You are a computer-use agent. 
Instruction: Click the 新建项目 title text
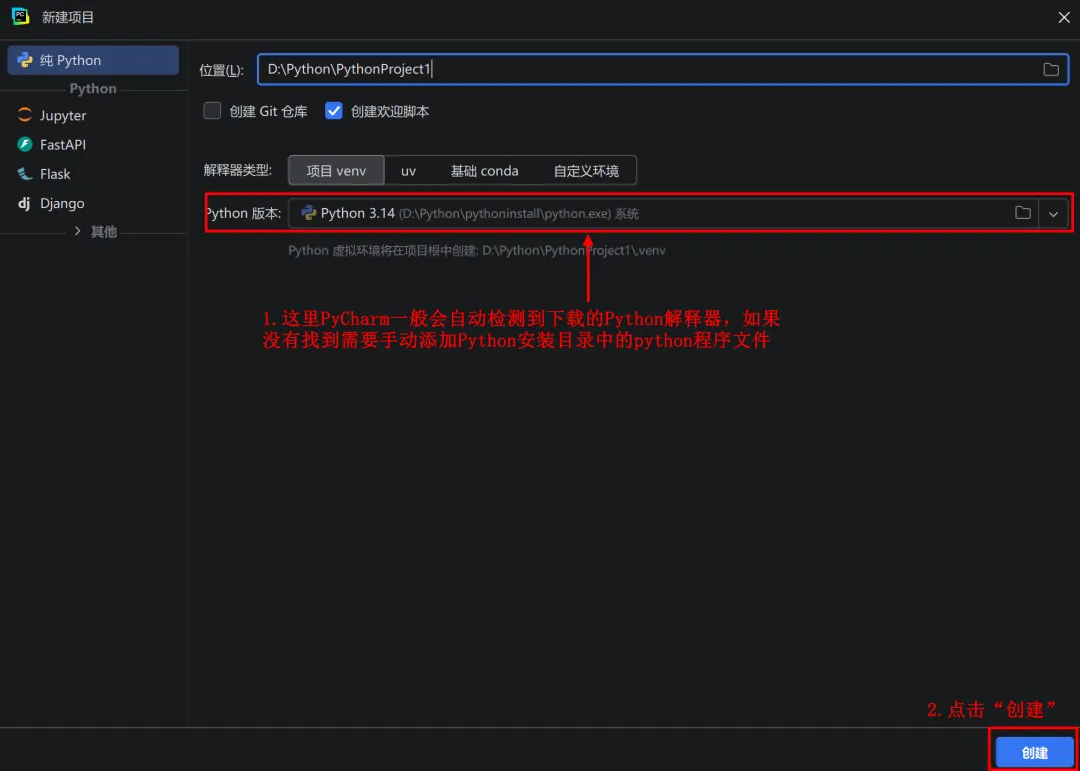tap(68, 17)
